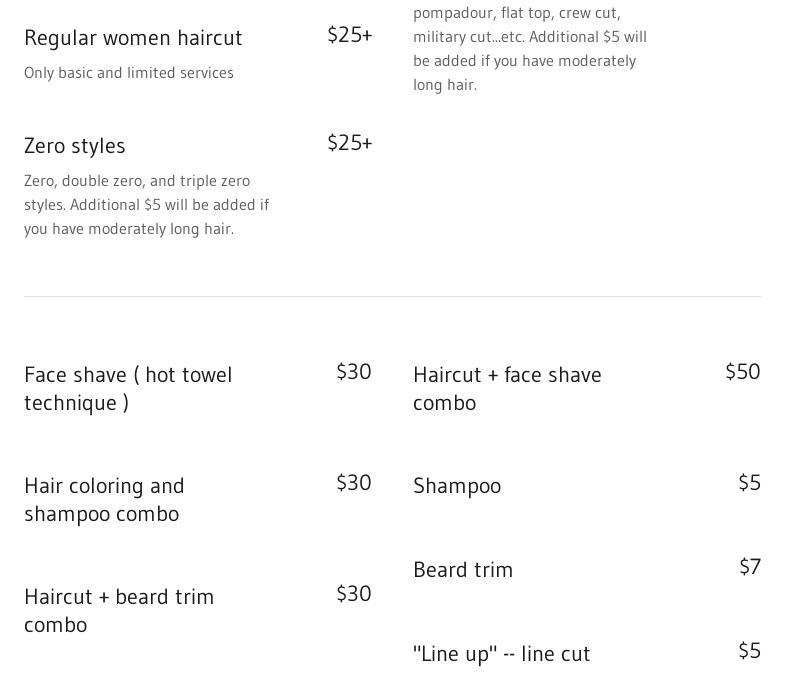Click the $7 Beard trim price

pyautogui.click(x=750, y=567)
